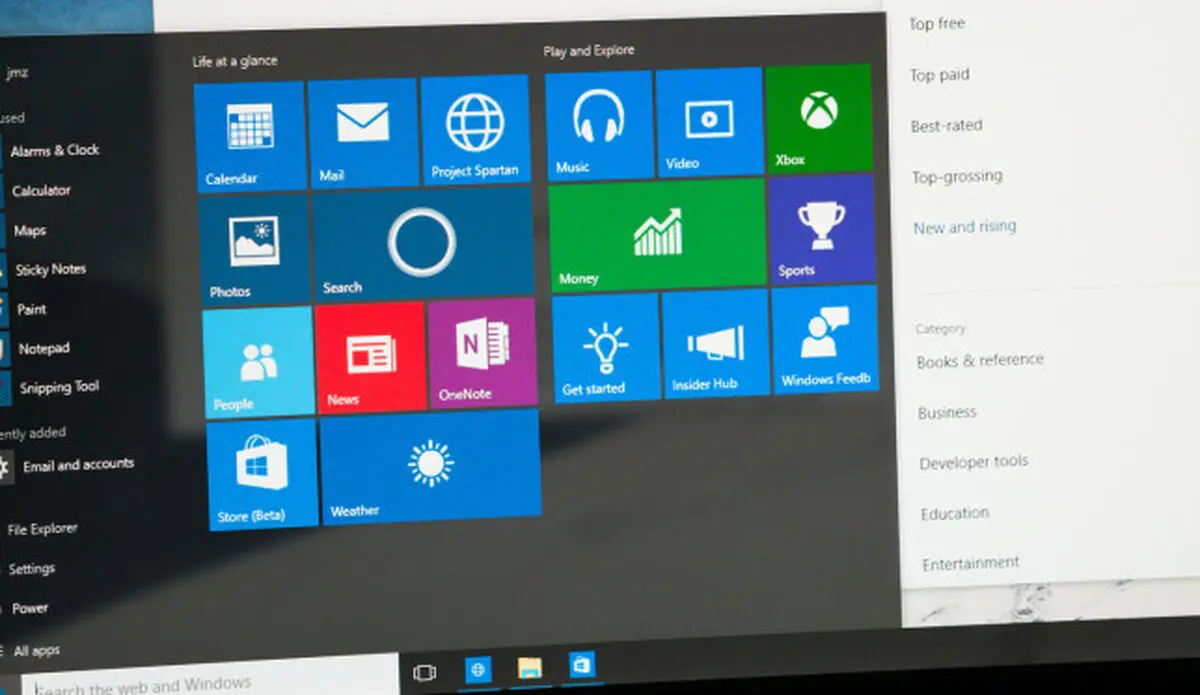1200x695 pixels.
Task: Select Best-rated in the Store
Action: coord(946,126)
